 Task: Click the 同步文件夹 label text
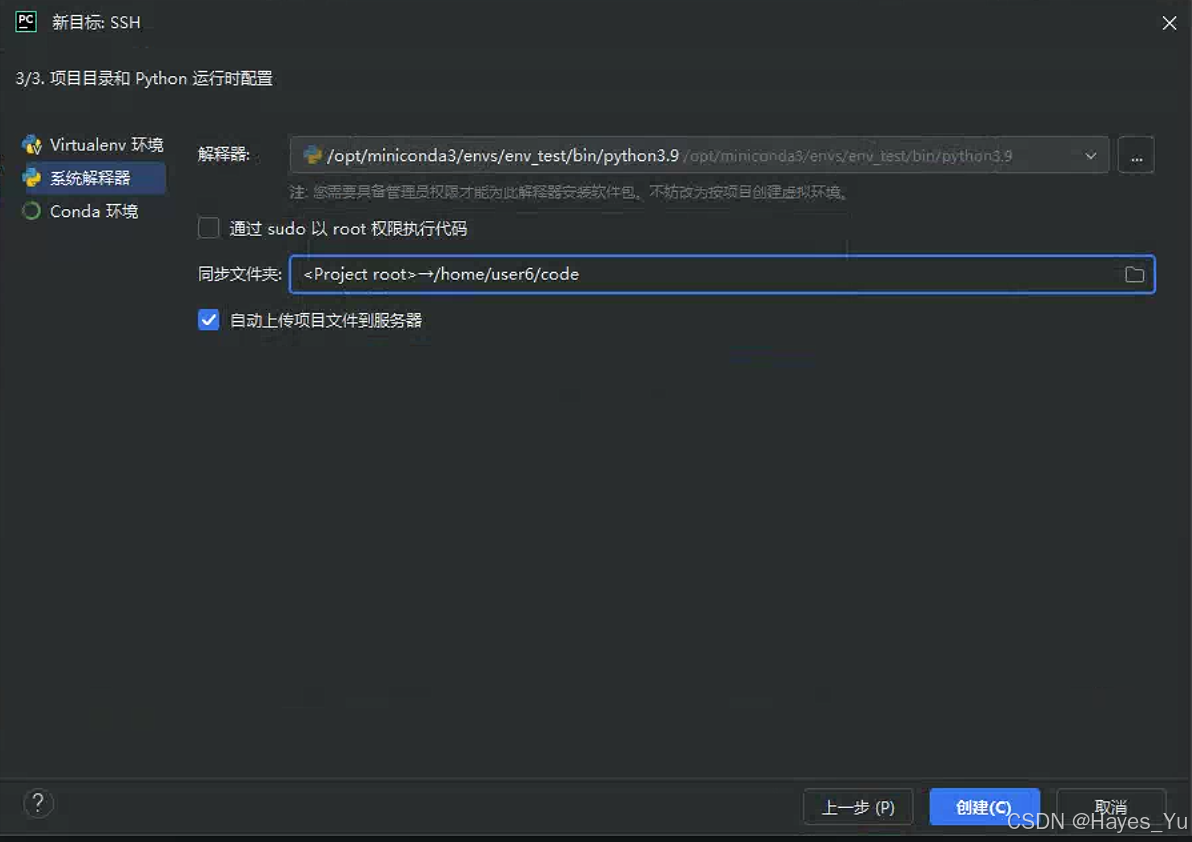coord(239,274)
